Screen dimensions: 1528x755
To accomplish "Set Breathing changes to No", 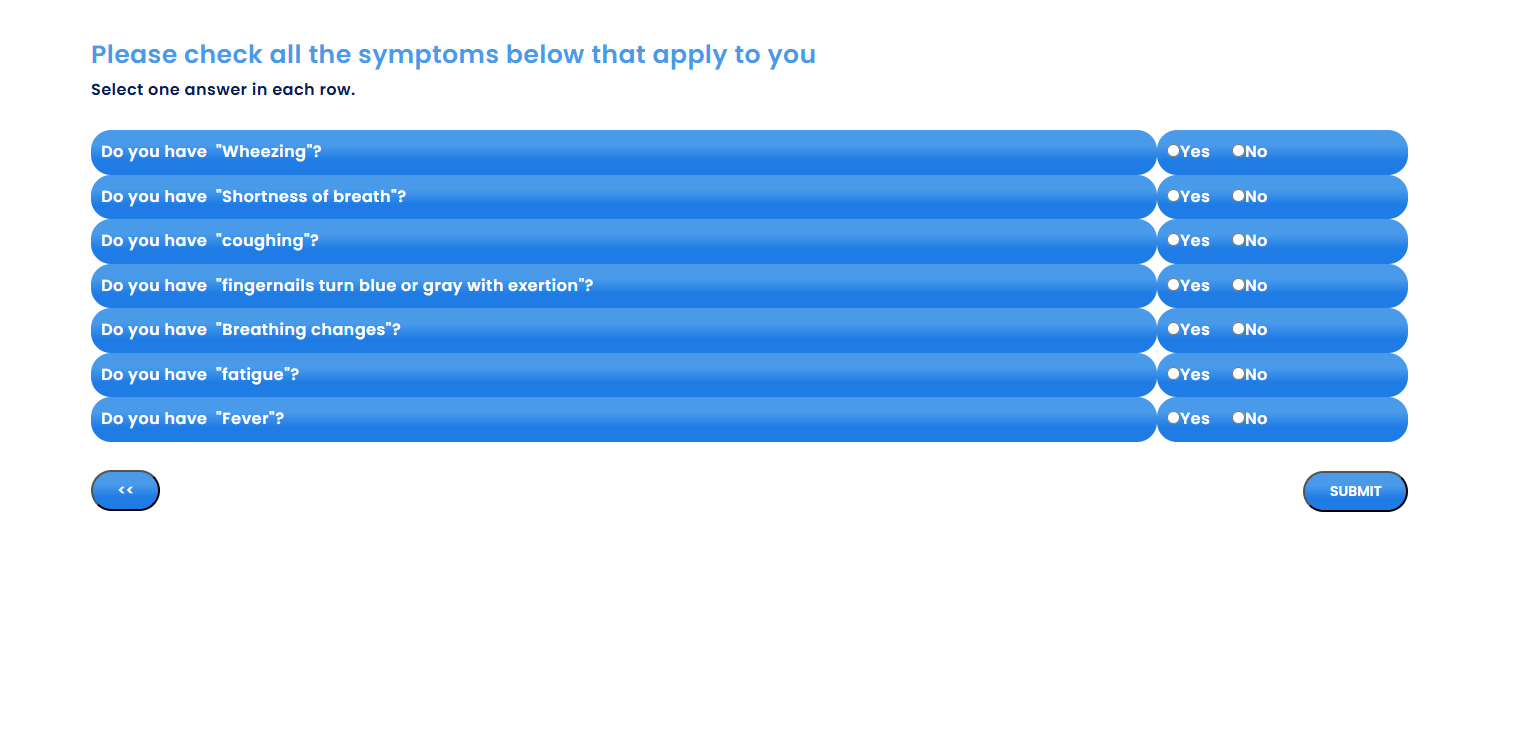I will pyautogui.click(x=1238, y=329).
